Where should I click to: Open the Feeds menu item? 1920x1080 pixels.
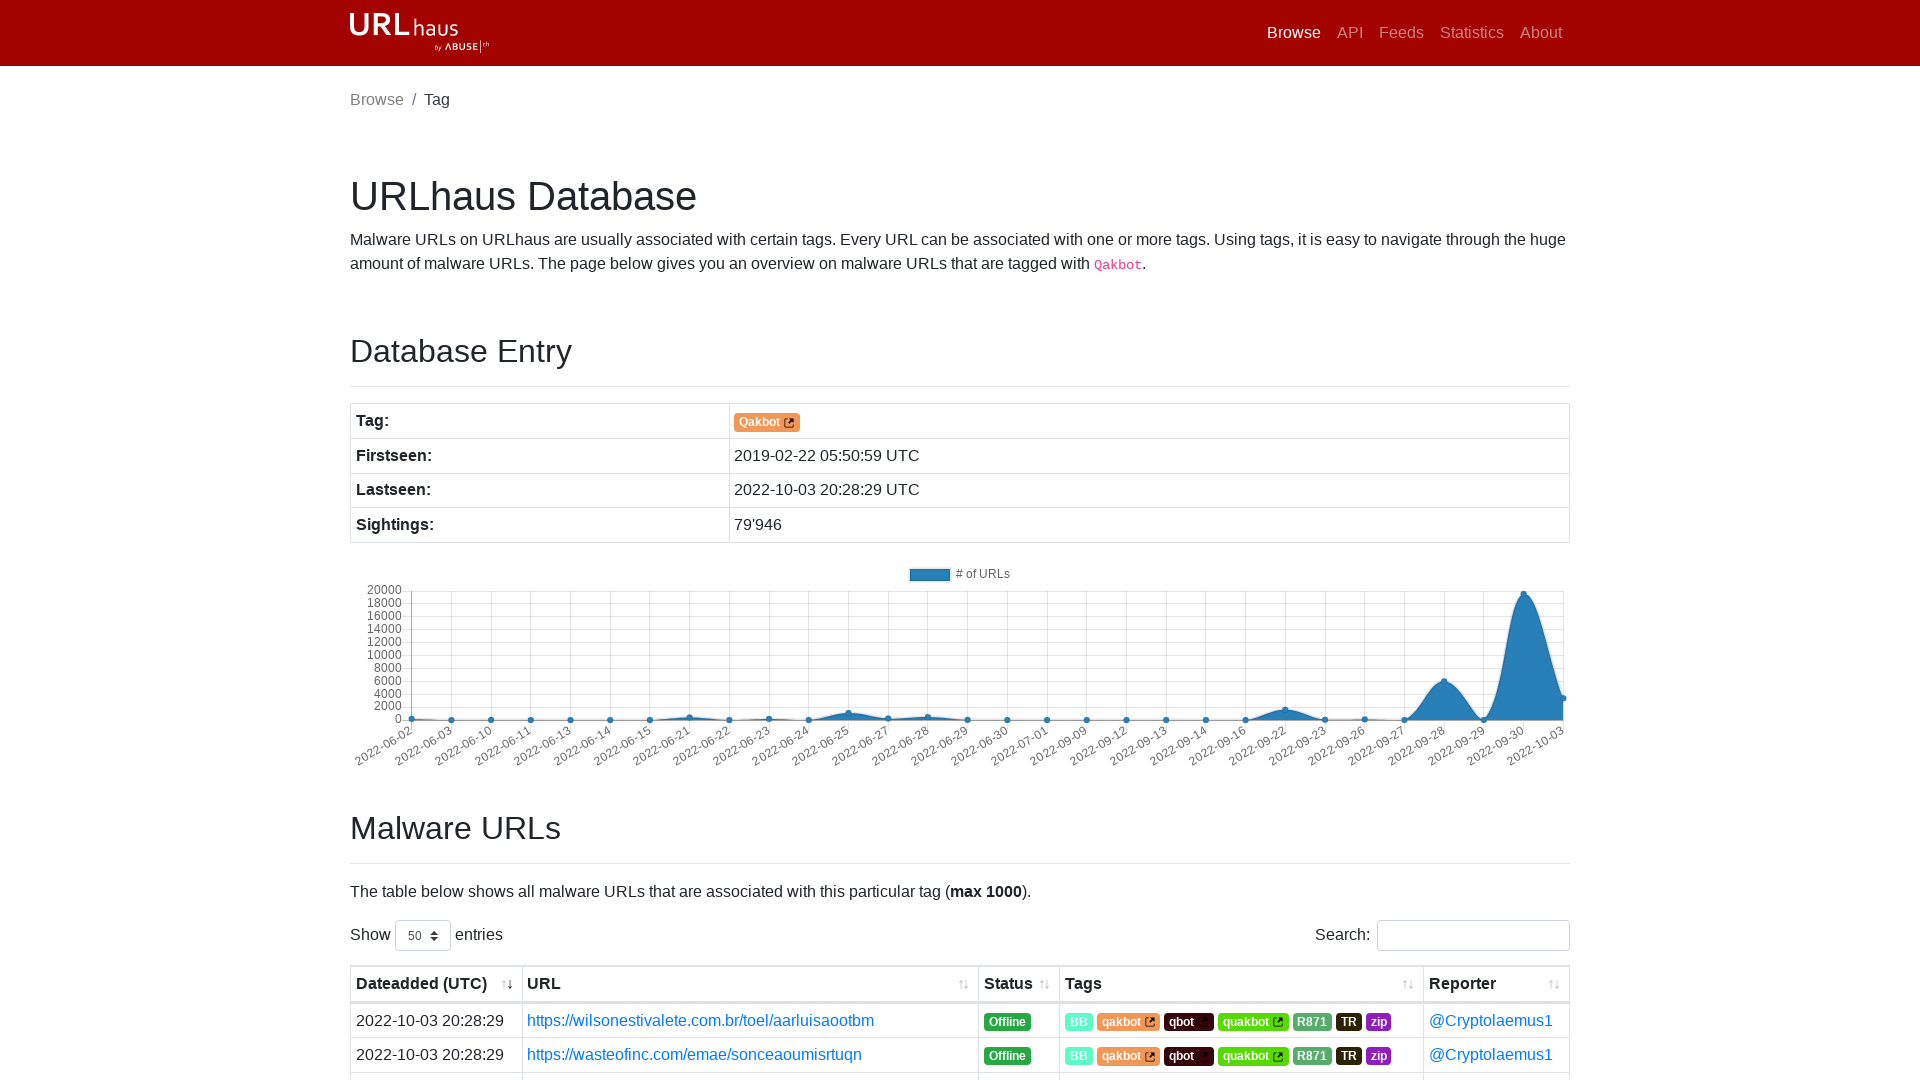tap(1401, 32)
